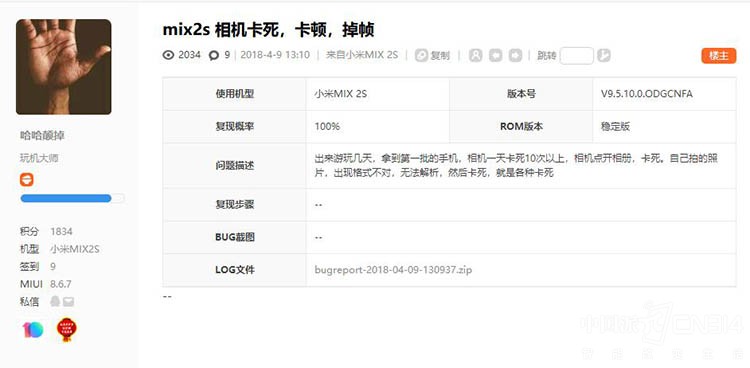Click the view count eye icon
750x368 pixels.
point(168,55)
